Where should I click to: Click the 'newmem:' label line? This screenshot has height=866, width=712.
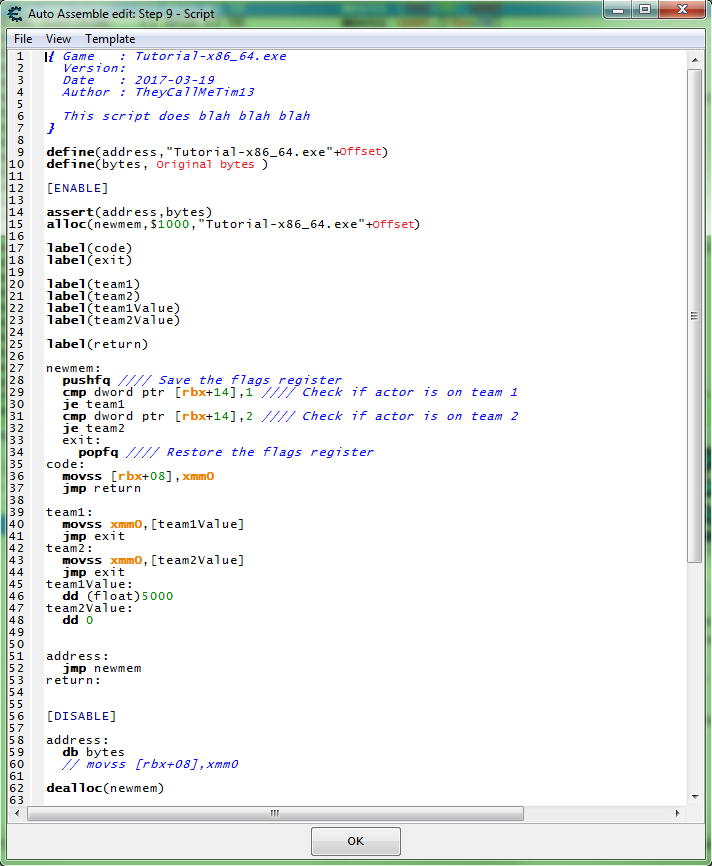click(73, 368)
